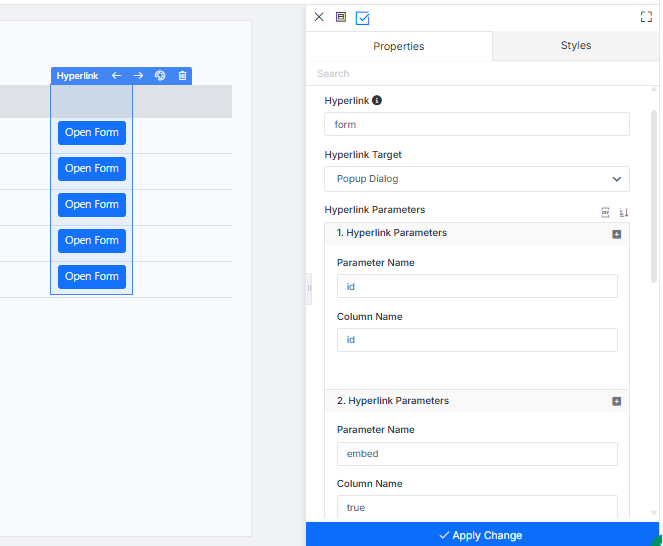Click the info icon beside Hyperlink label

click(x=377, y=100)
